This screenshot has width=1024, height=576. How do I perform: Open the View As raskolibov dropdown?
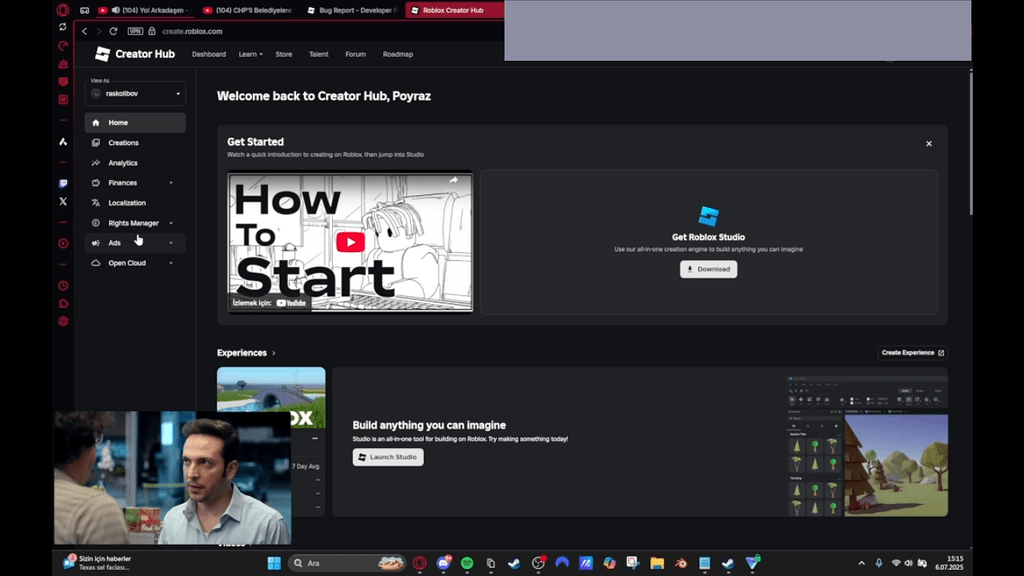tap(135, 93)
